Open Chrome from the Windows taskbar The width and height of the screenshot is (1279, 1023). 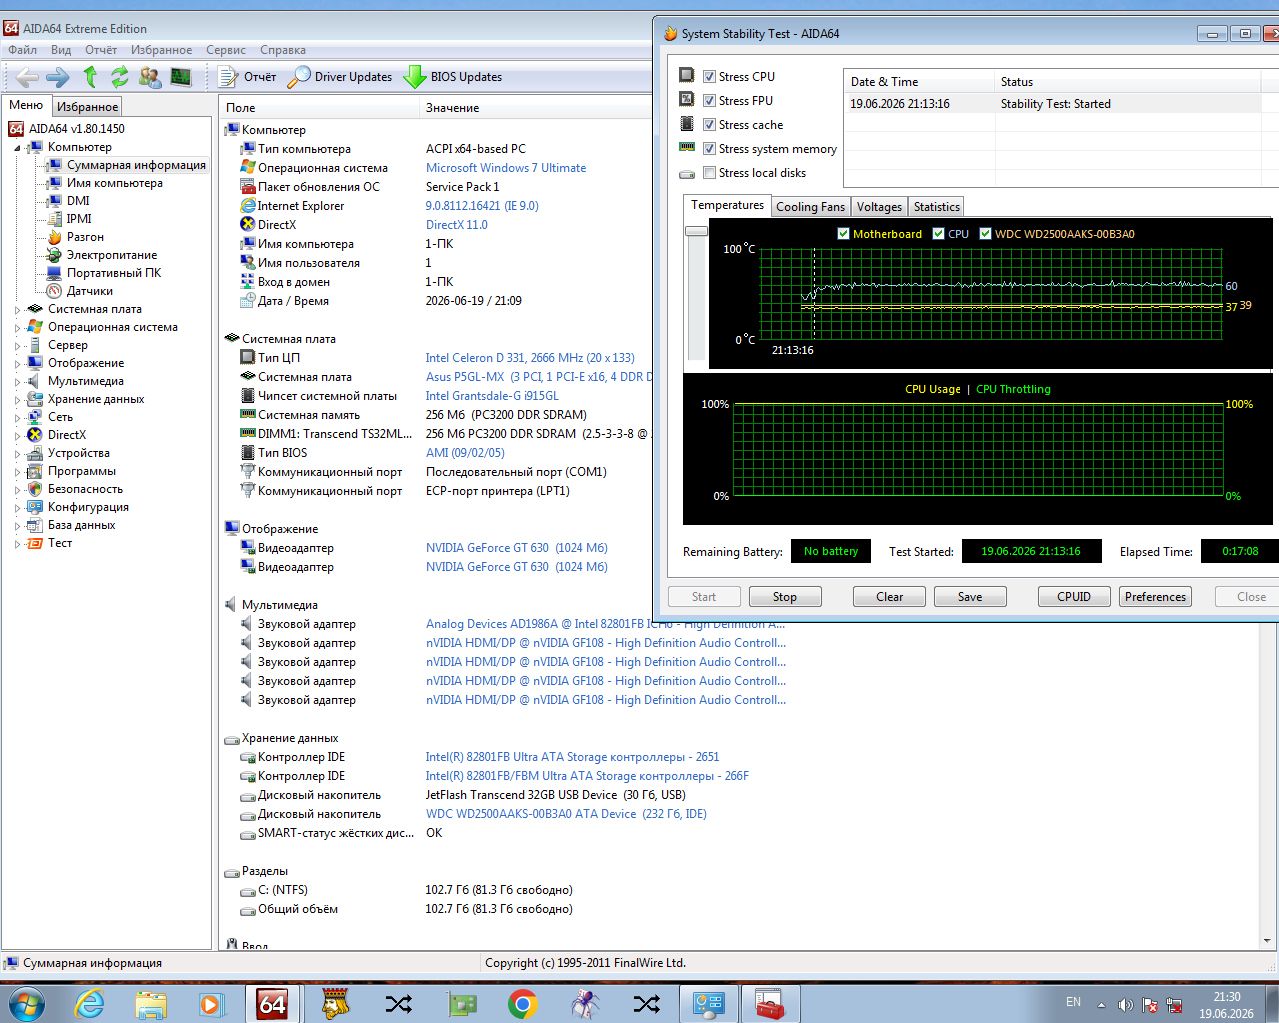(522, 1003)
